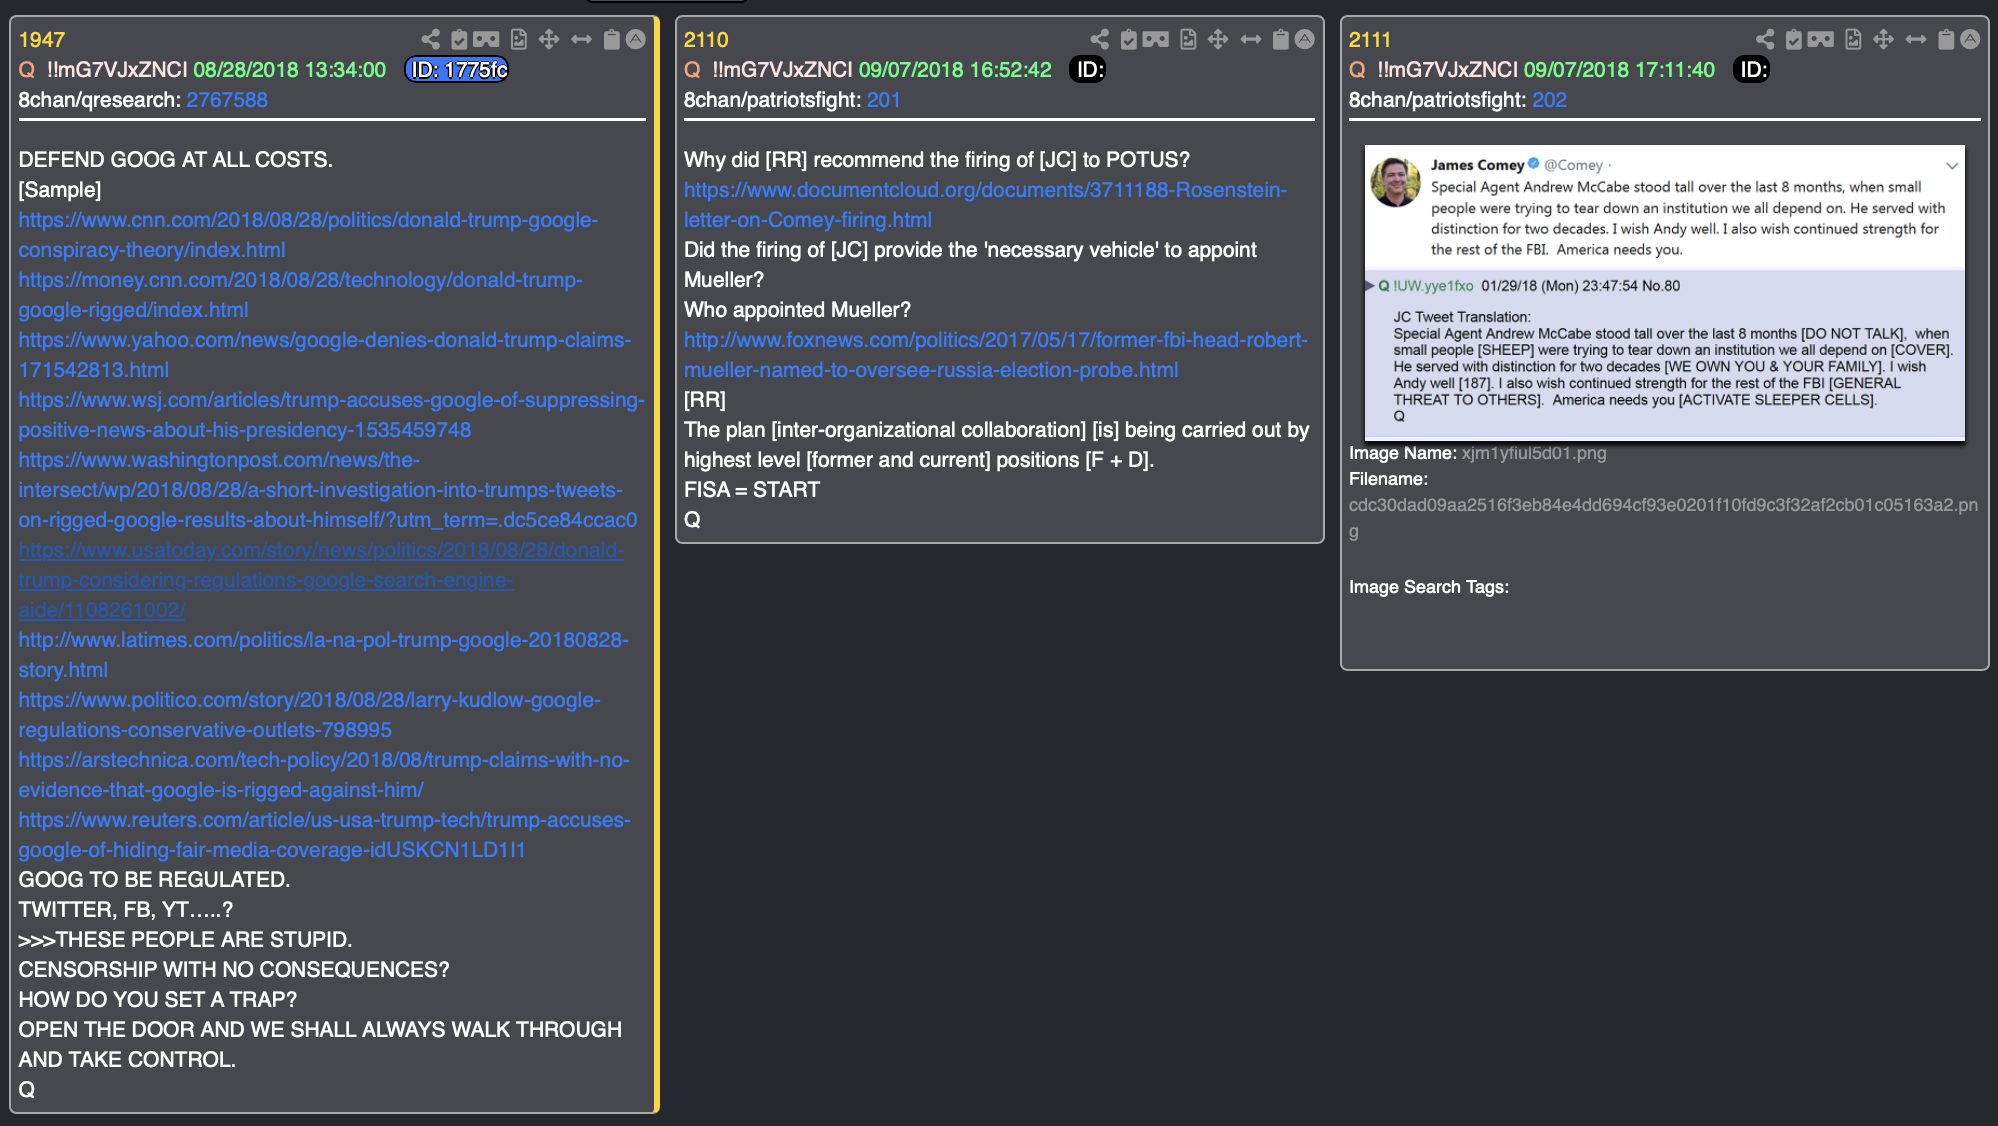Click the VR goggles icon on post 2110
Screen dimensions: 1998x1126
coord(1156,39)
